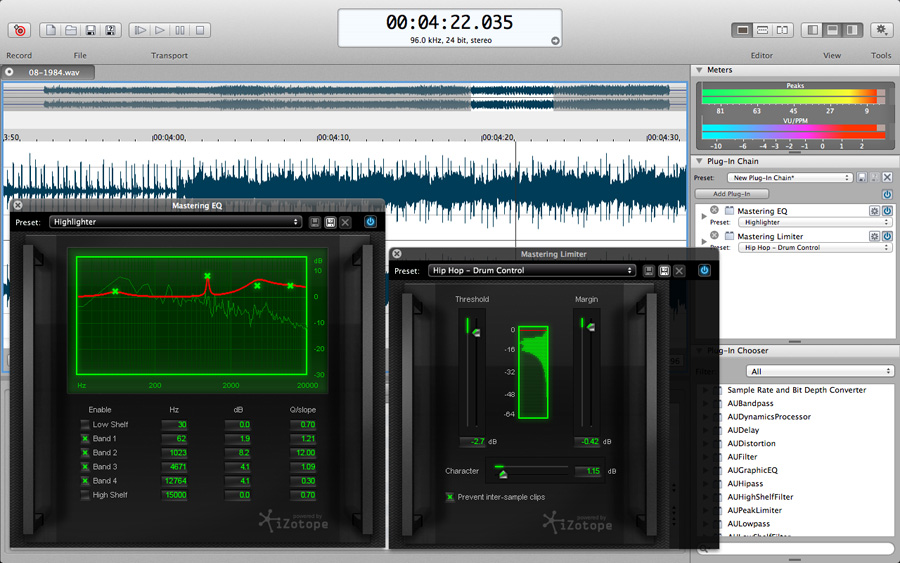
Task: Open the Filter All dropdown in Plug-In Chooser
Action: tap(820, 371)
